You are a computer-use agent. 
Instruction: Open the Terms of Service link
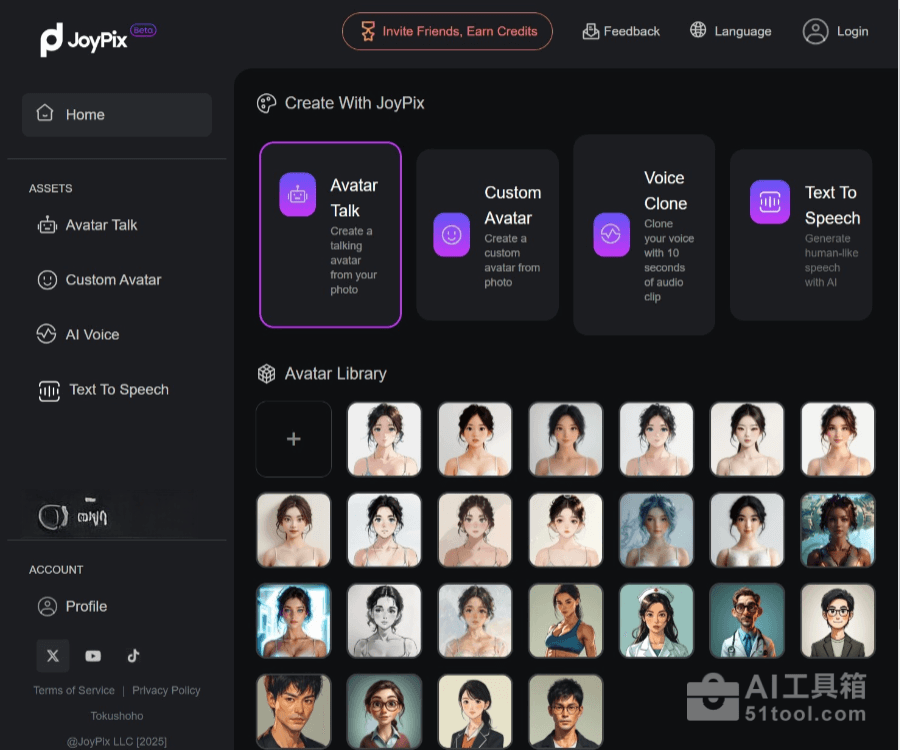click(x=74, y=690)
